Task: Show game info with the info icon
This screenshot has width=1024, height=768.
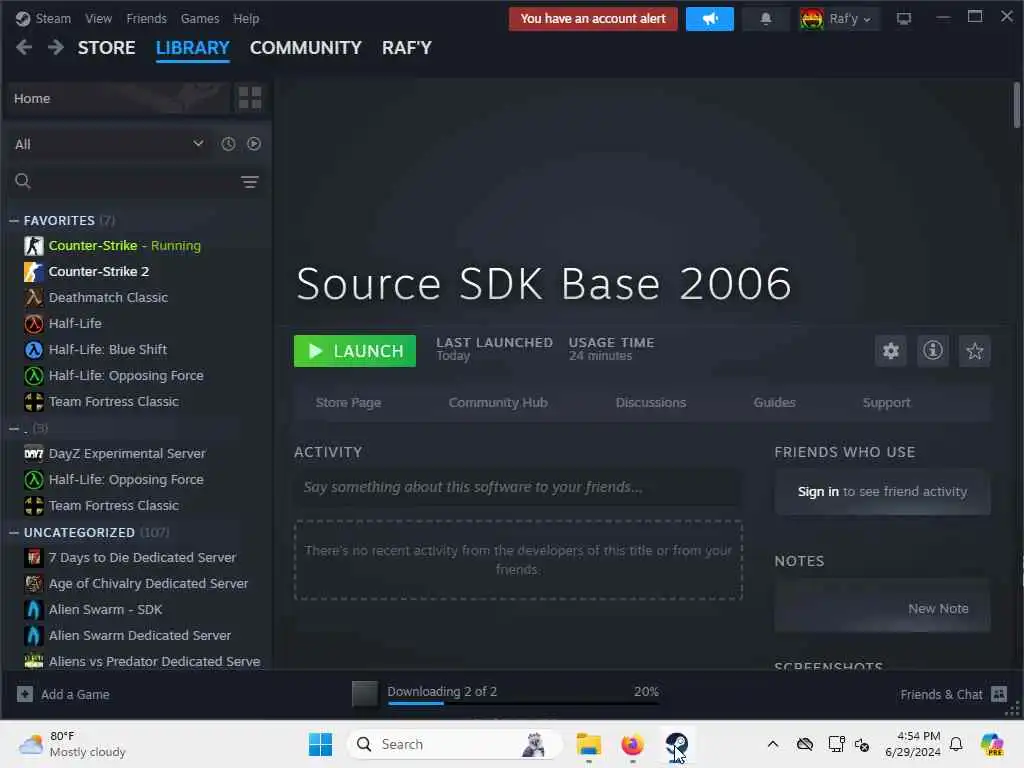Action: [x=933, y=351]
